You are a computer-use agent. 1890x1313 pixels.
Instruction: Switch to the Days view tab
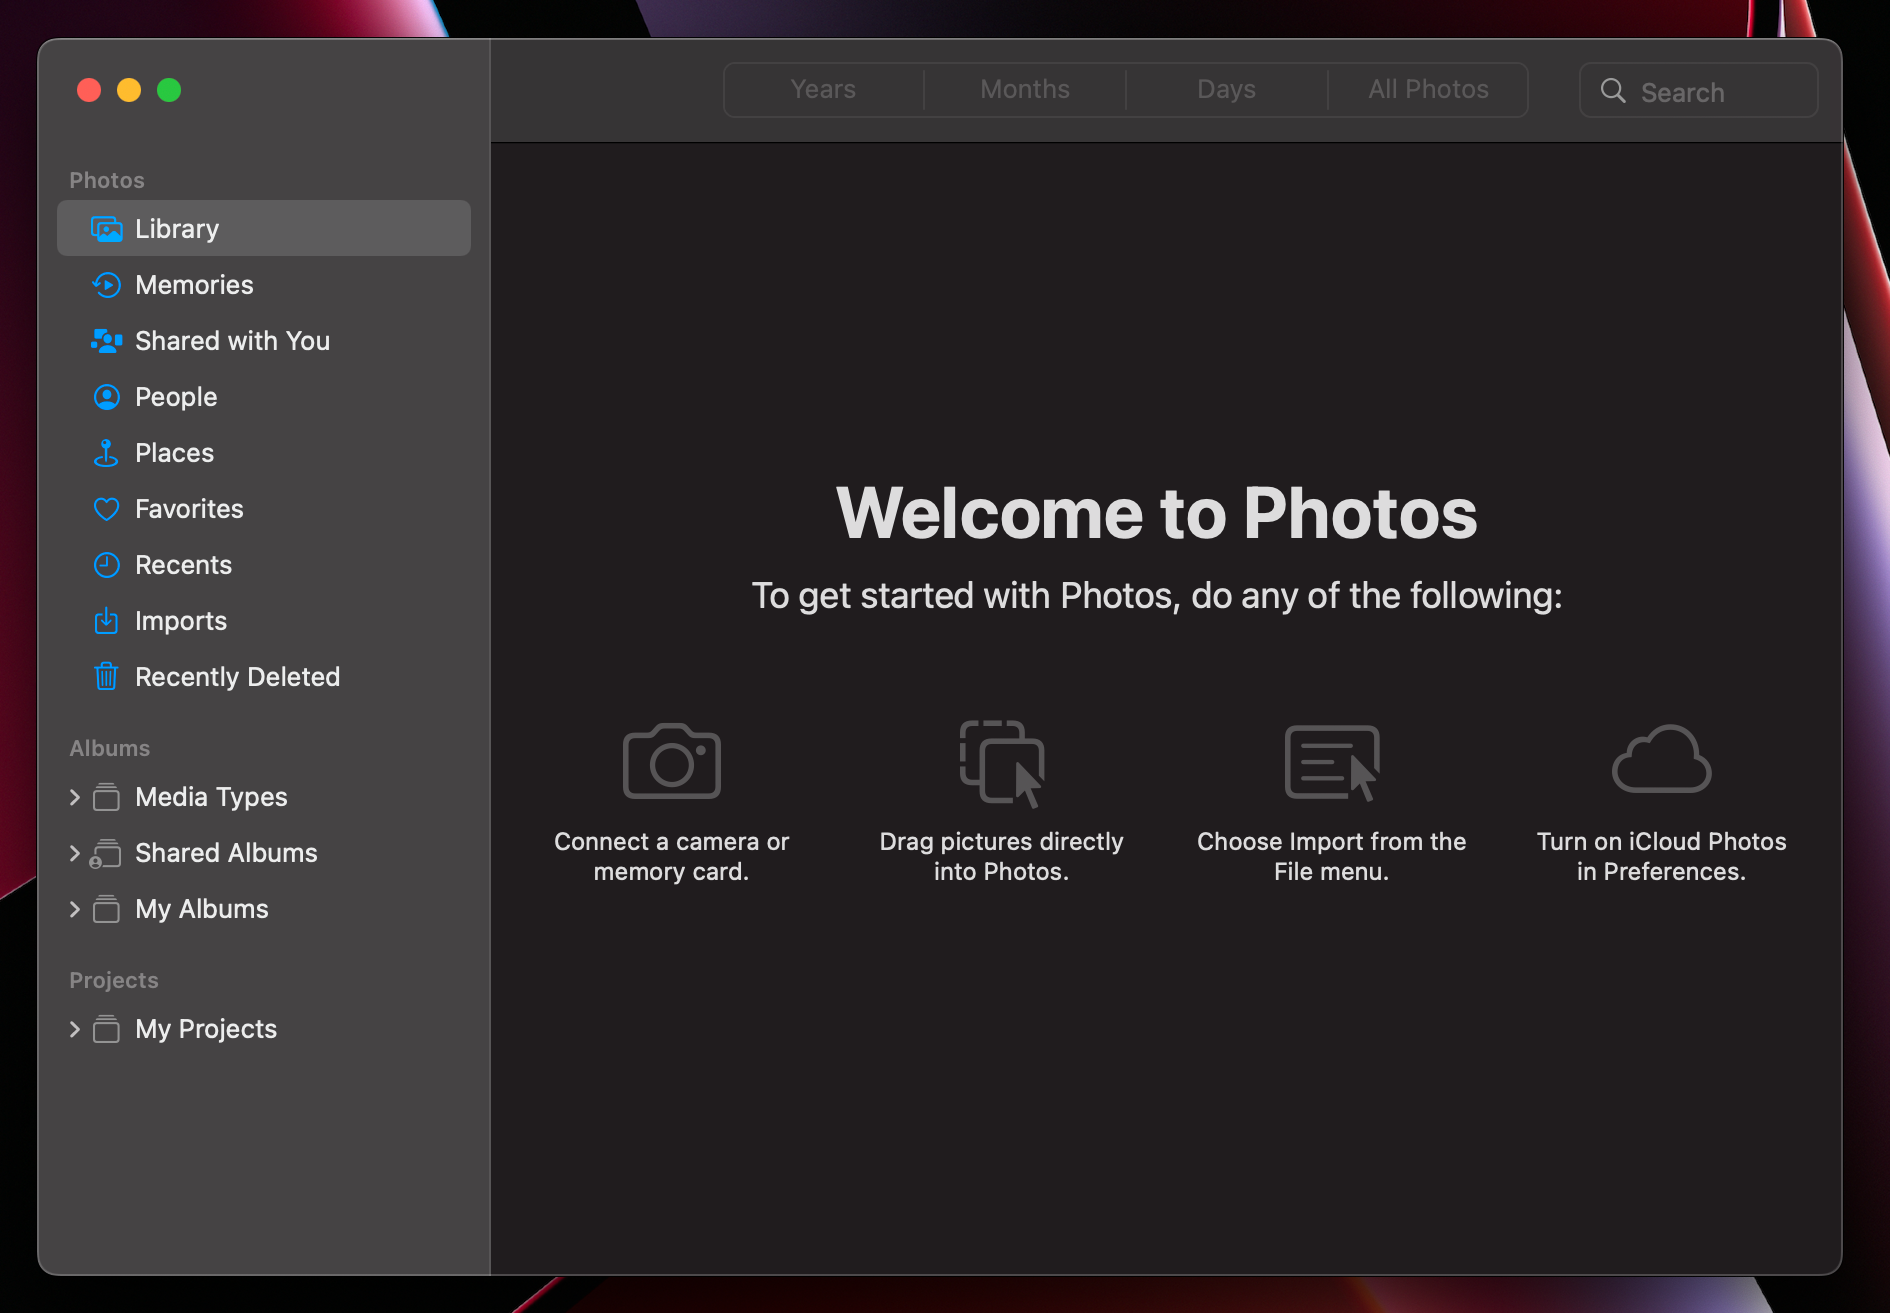tap(1227, 90)
